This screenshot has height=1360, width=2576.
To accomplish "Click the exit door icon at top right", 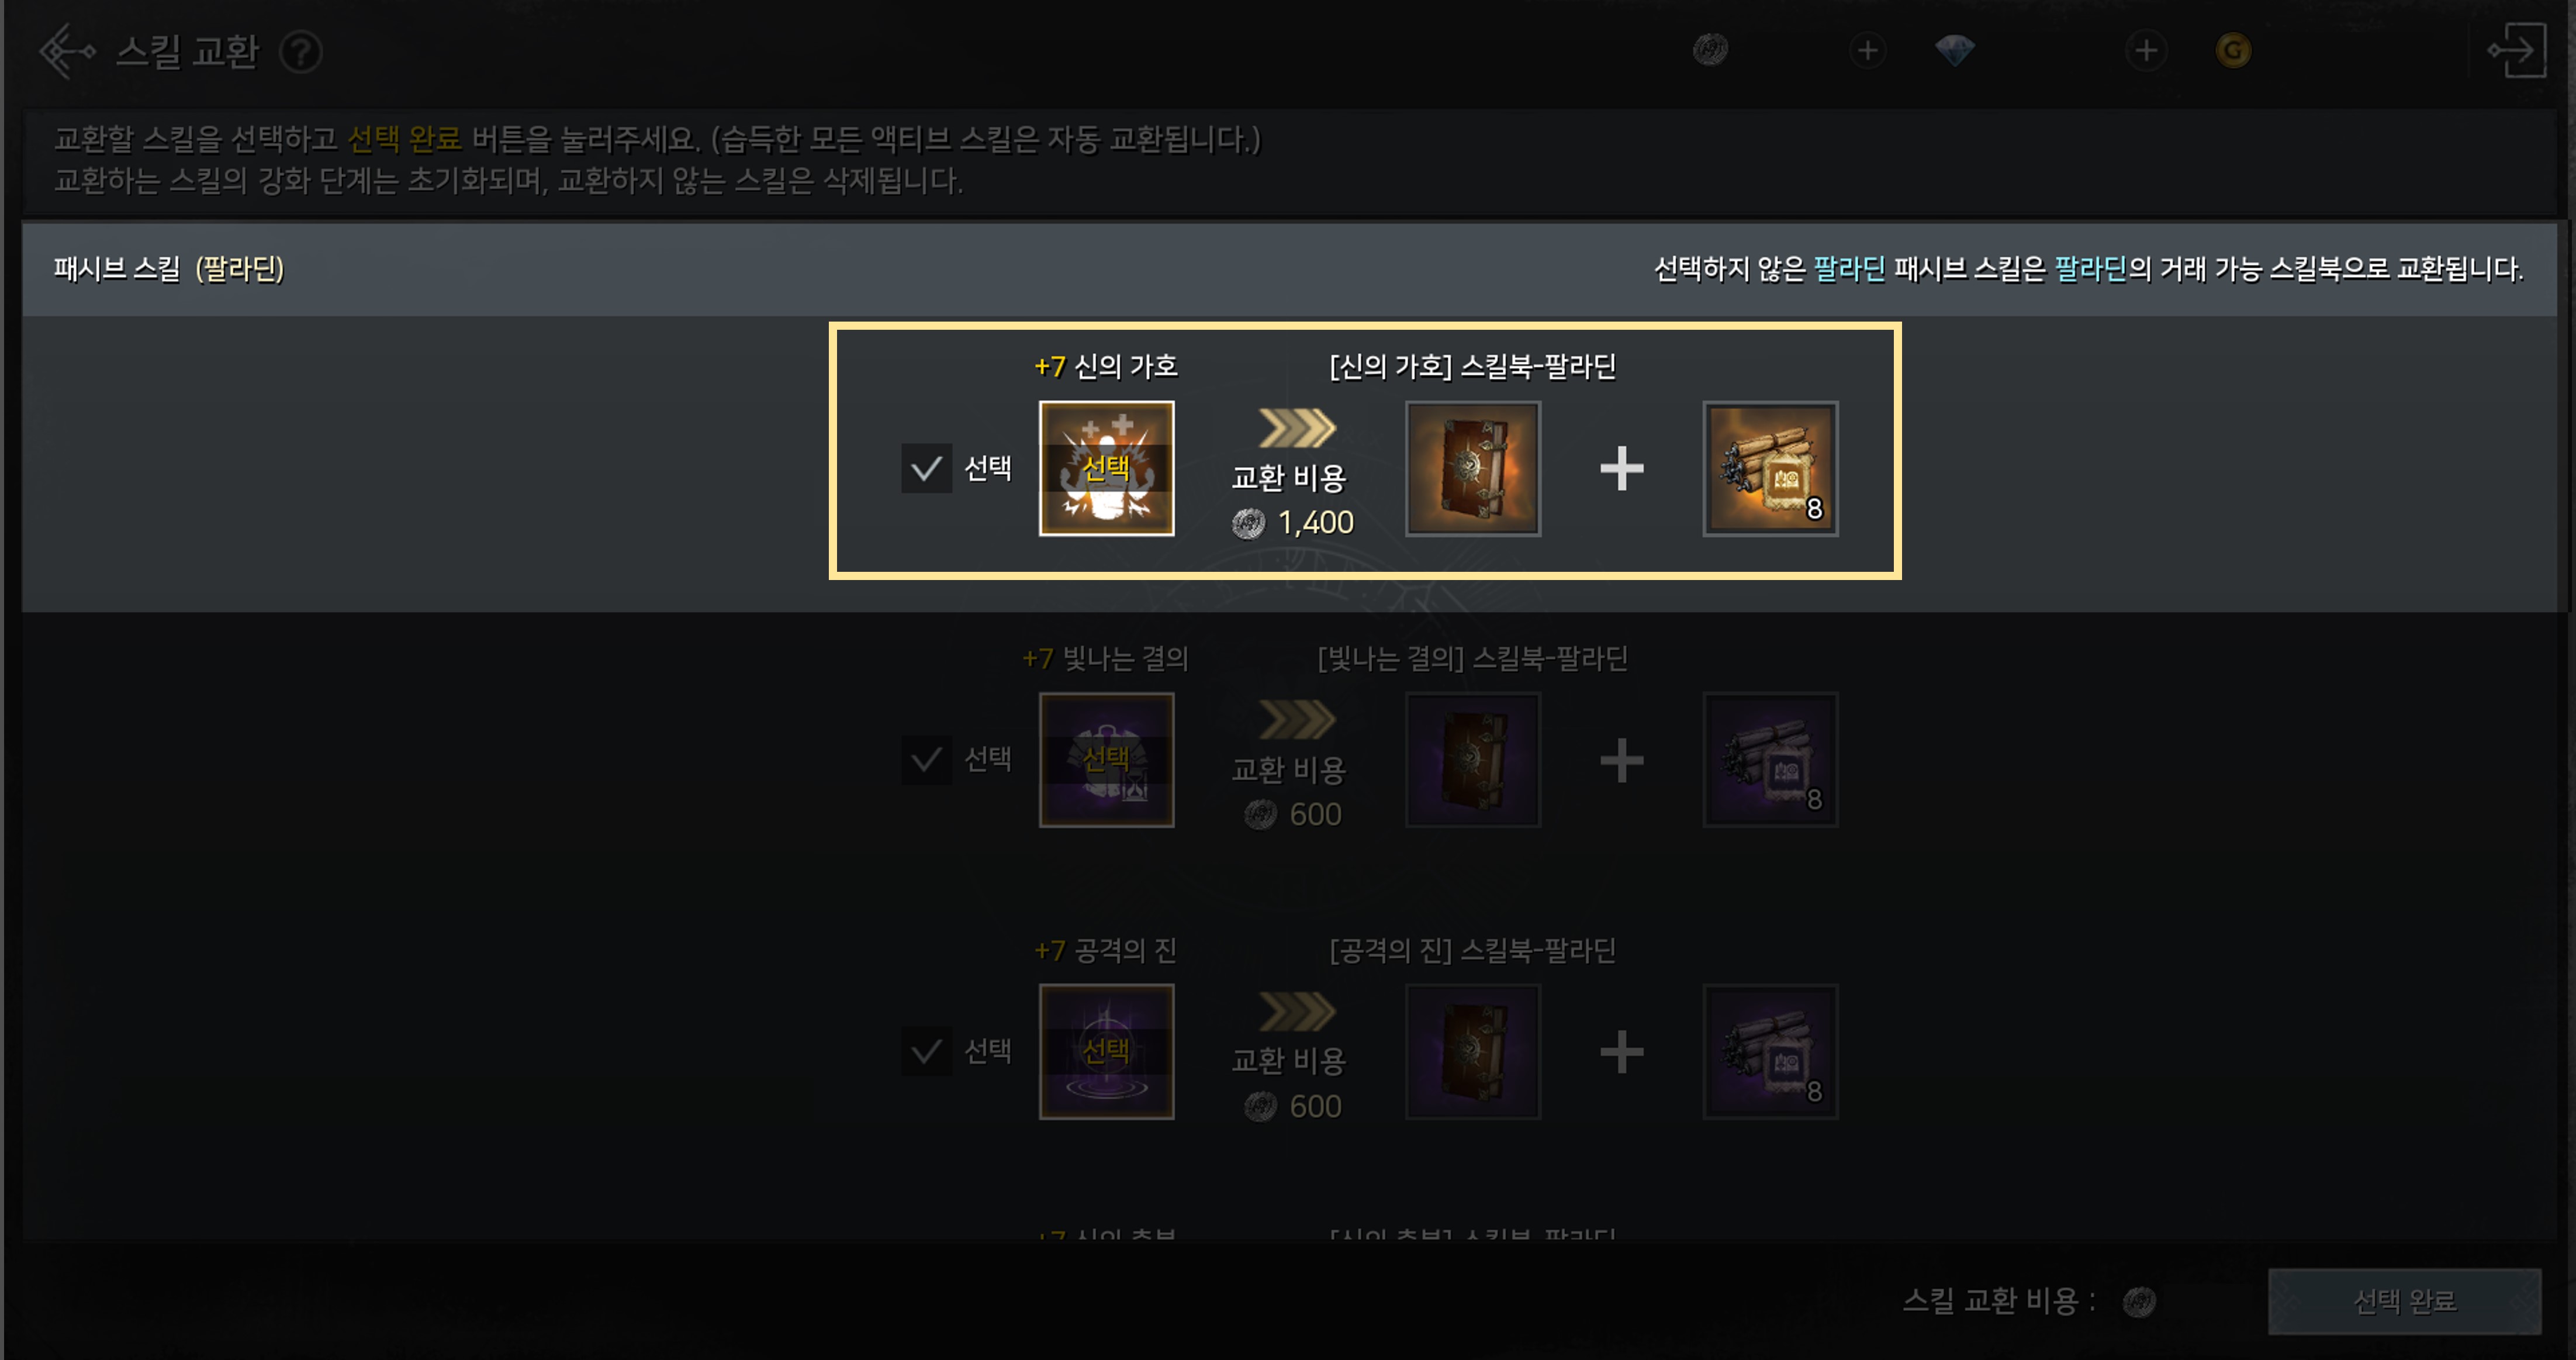I will 2517,50.
